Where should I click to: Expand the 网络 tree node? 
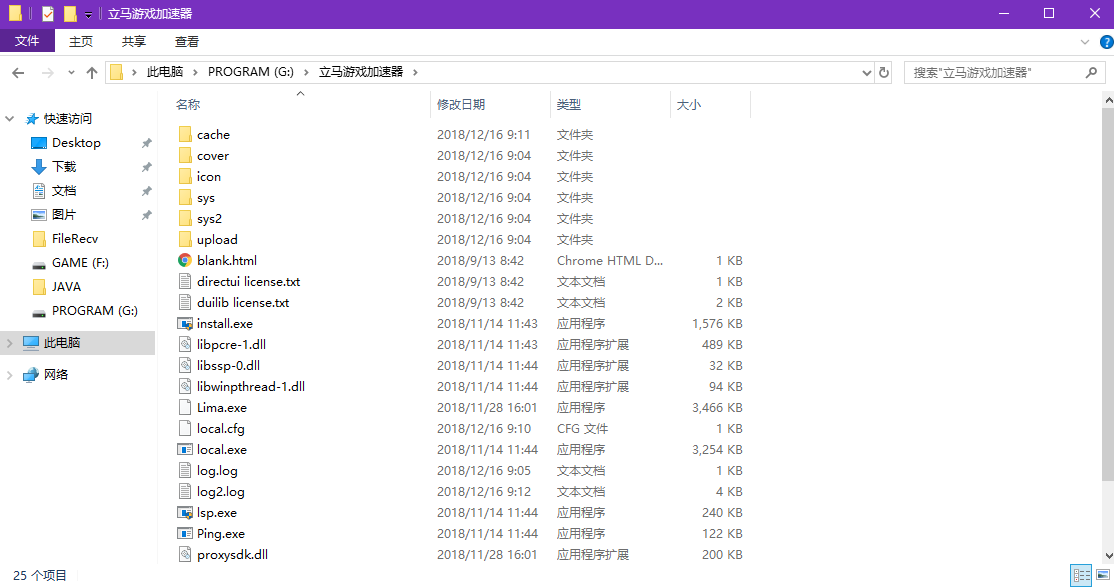pyautogui.click(x=10, y=375)
